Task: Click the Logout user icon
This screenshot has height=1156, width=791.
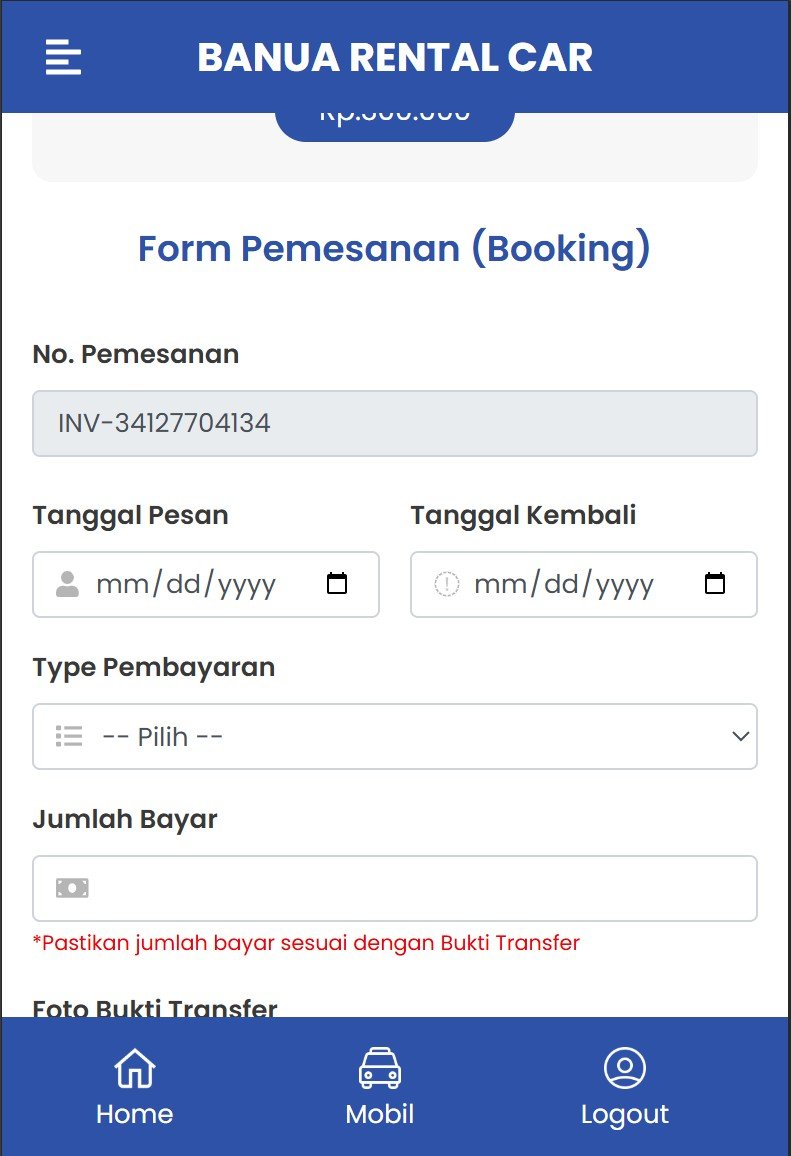Action: point(625,1068)
